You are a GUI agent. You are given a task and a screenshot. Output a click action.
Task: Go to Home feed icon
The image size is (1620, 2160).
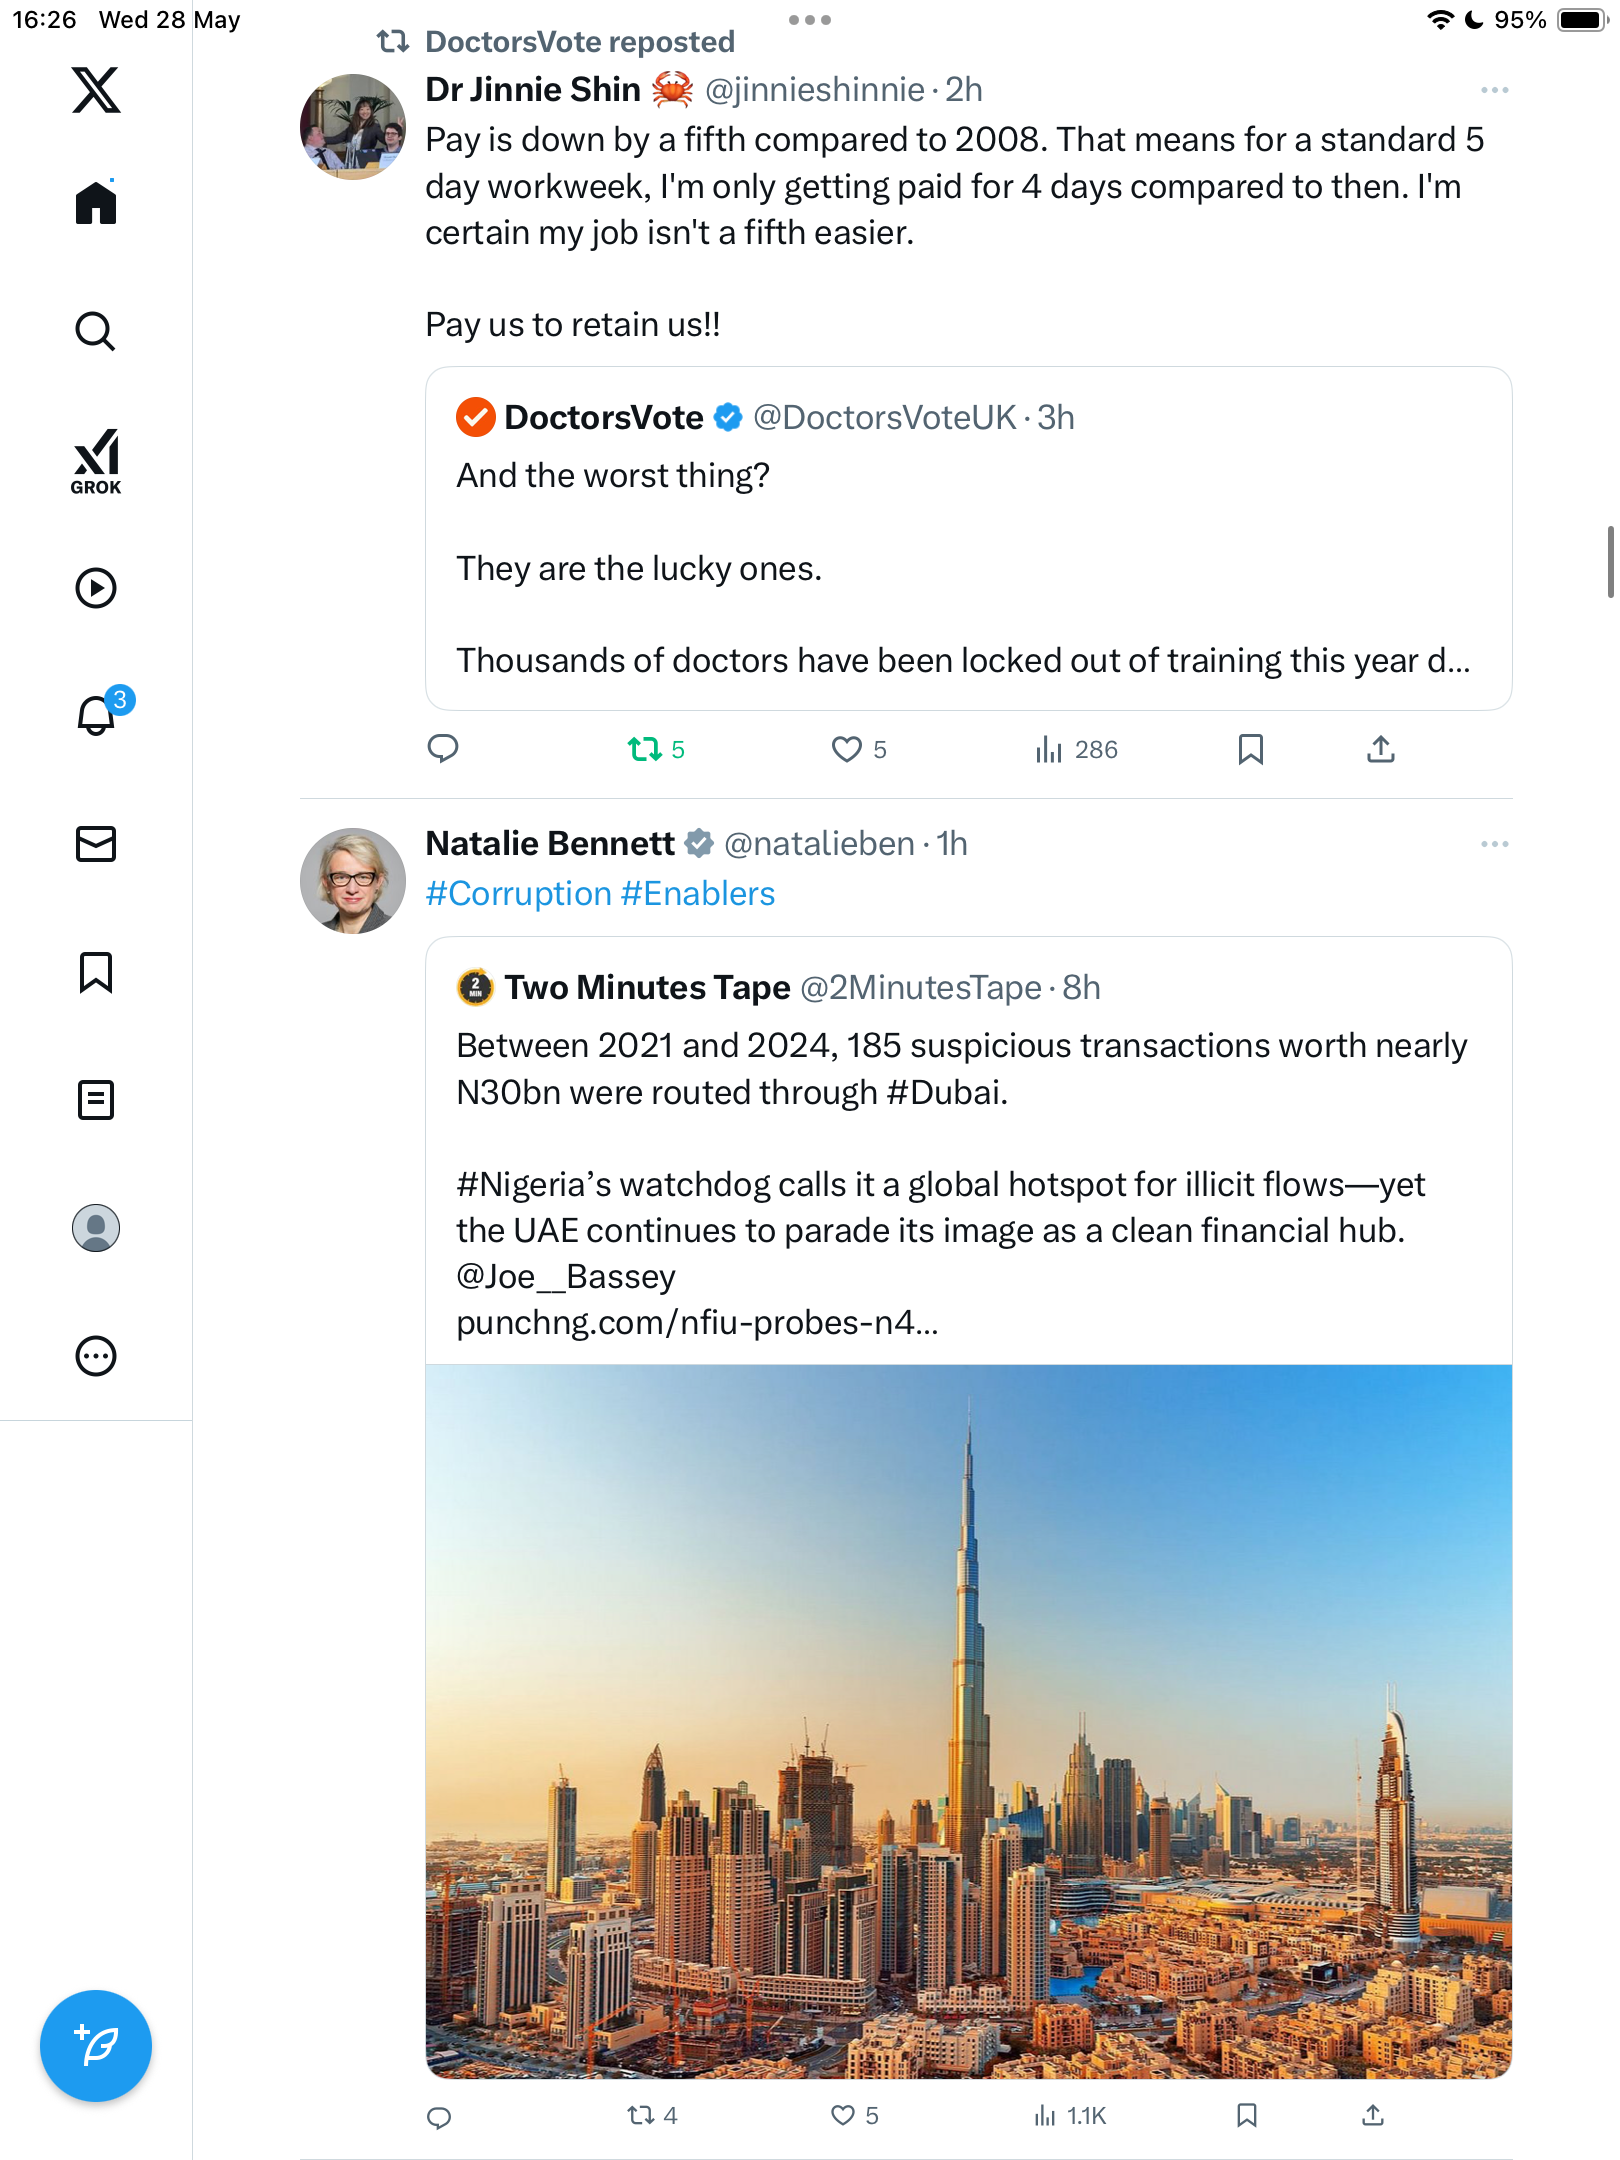96,203
